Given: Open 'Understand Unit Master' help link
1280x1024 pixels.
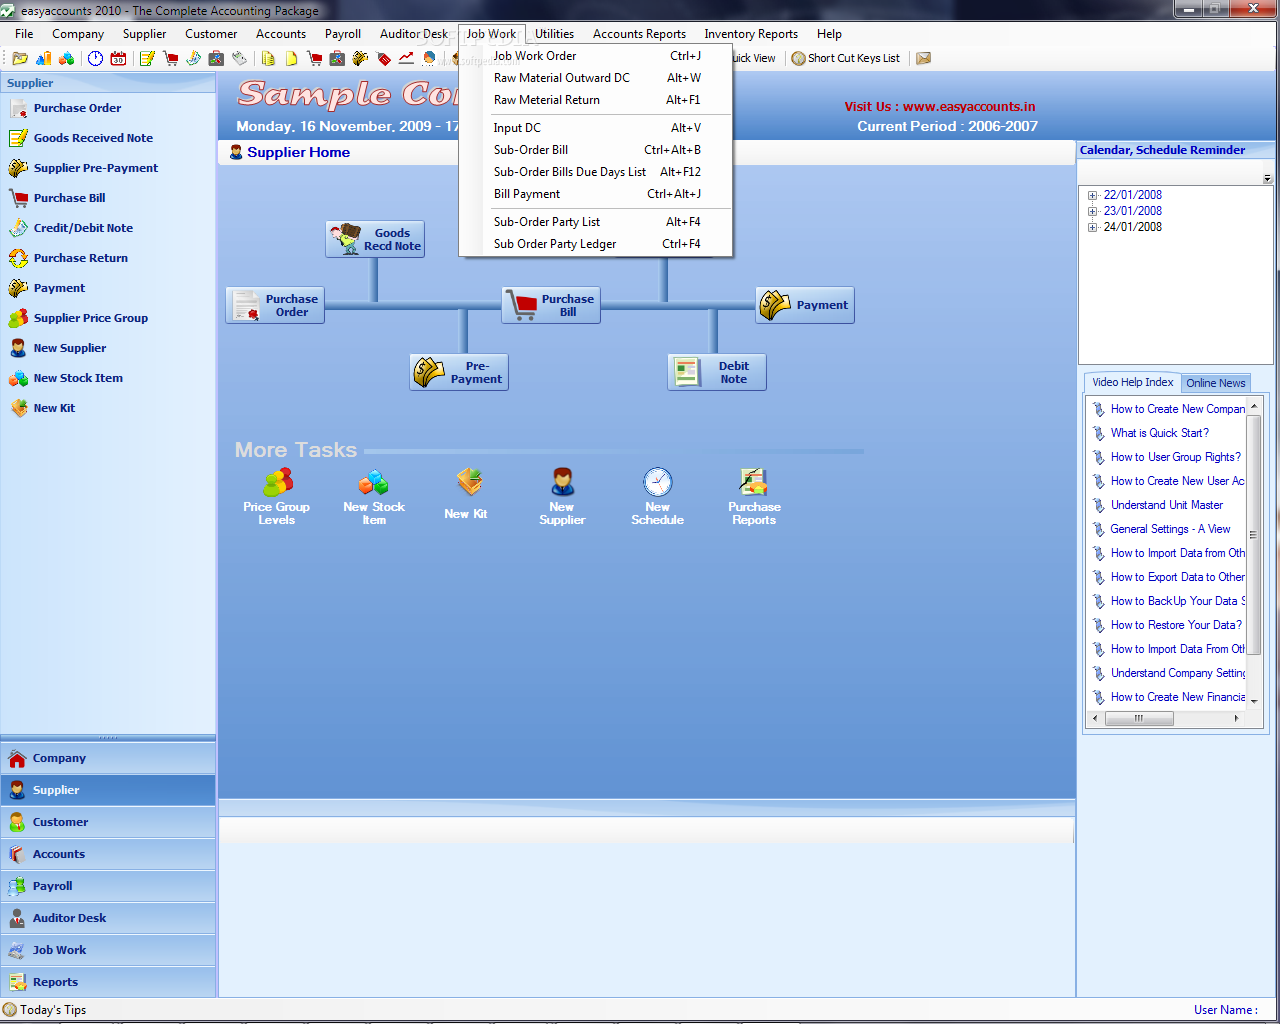Looking at the screenshot, I should click(1166, 505).
